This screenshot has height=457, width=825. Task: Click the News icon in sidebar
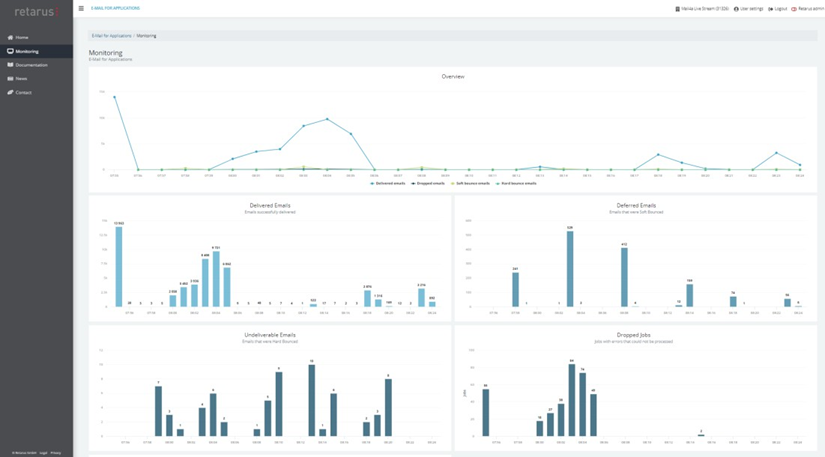point(10,78)
